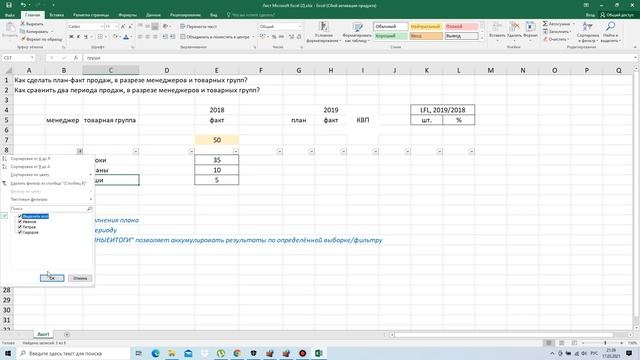Viewport: 640px width, 360px height.
Task: Open the filter dropdown in column L
Action: (x=471, y=151)
